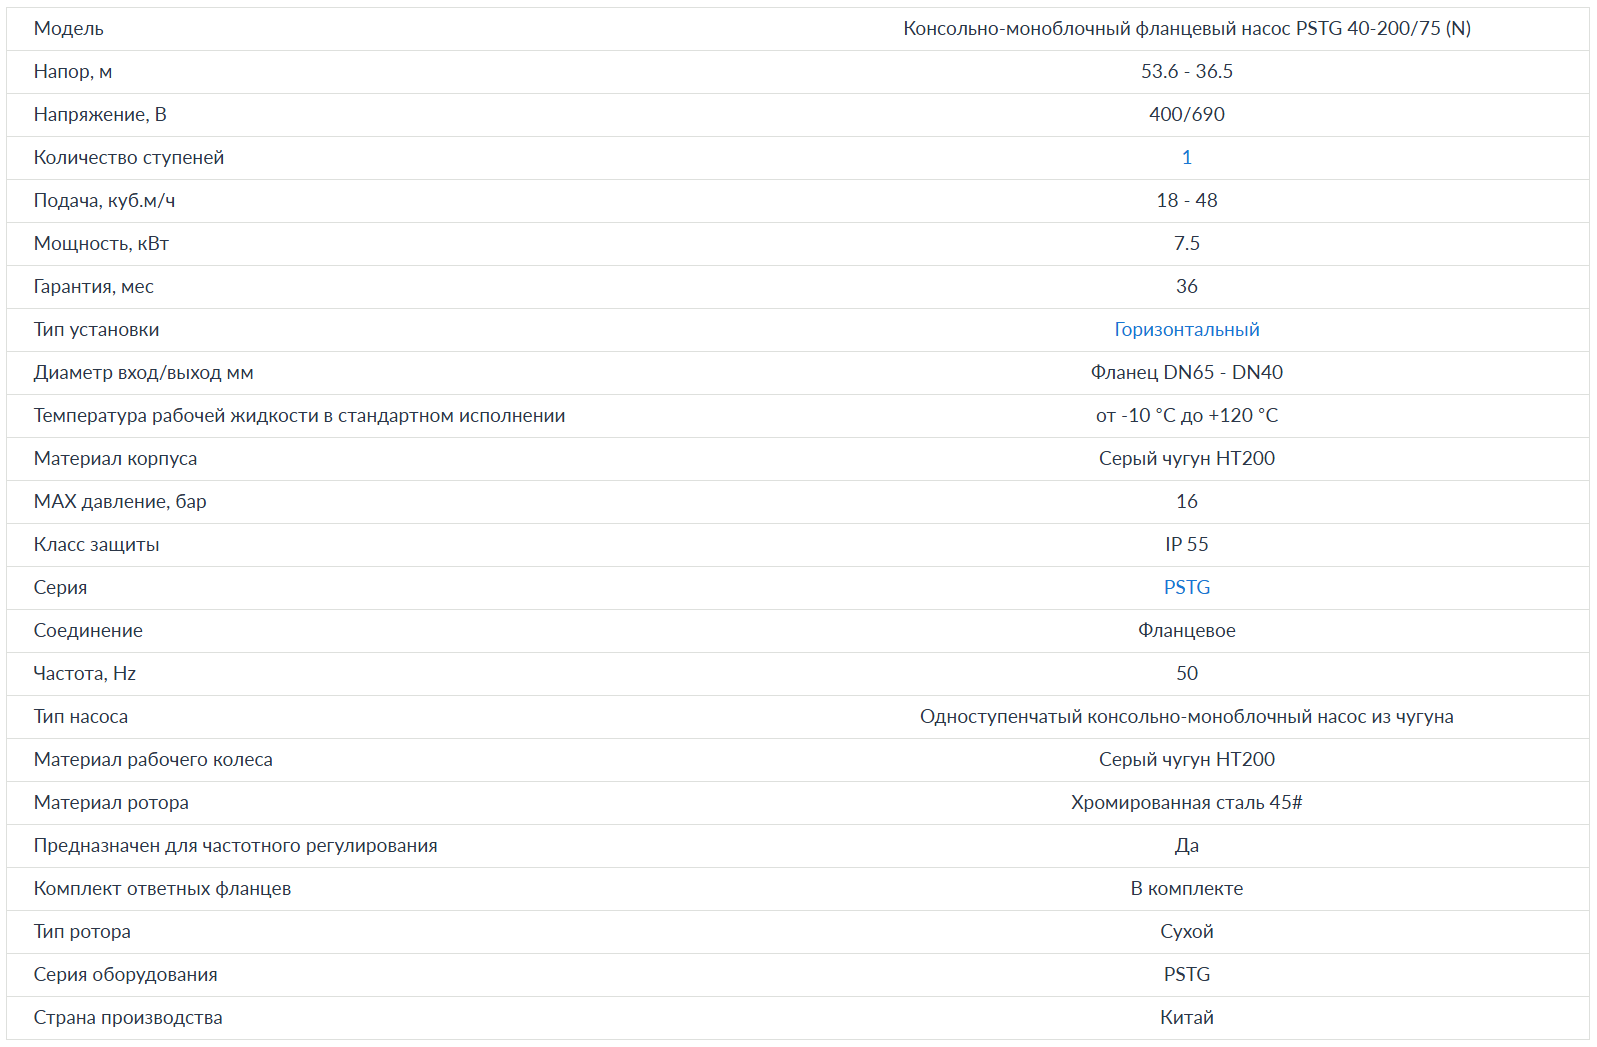Click the "Фланец DN65 - DN40" value
This screenshot has width=1597, height=1047.
point(1186,373)
